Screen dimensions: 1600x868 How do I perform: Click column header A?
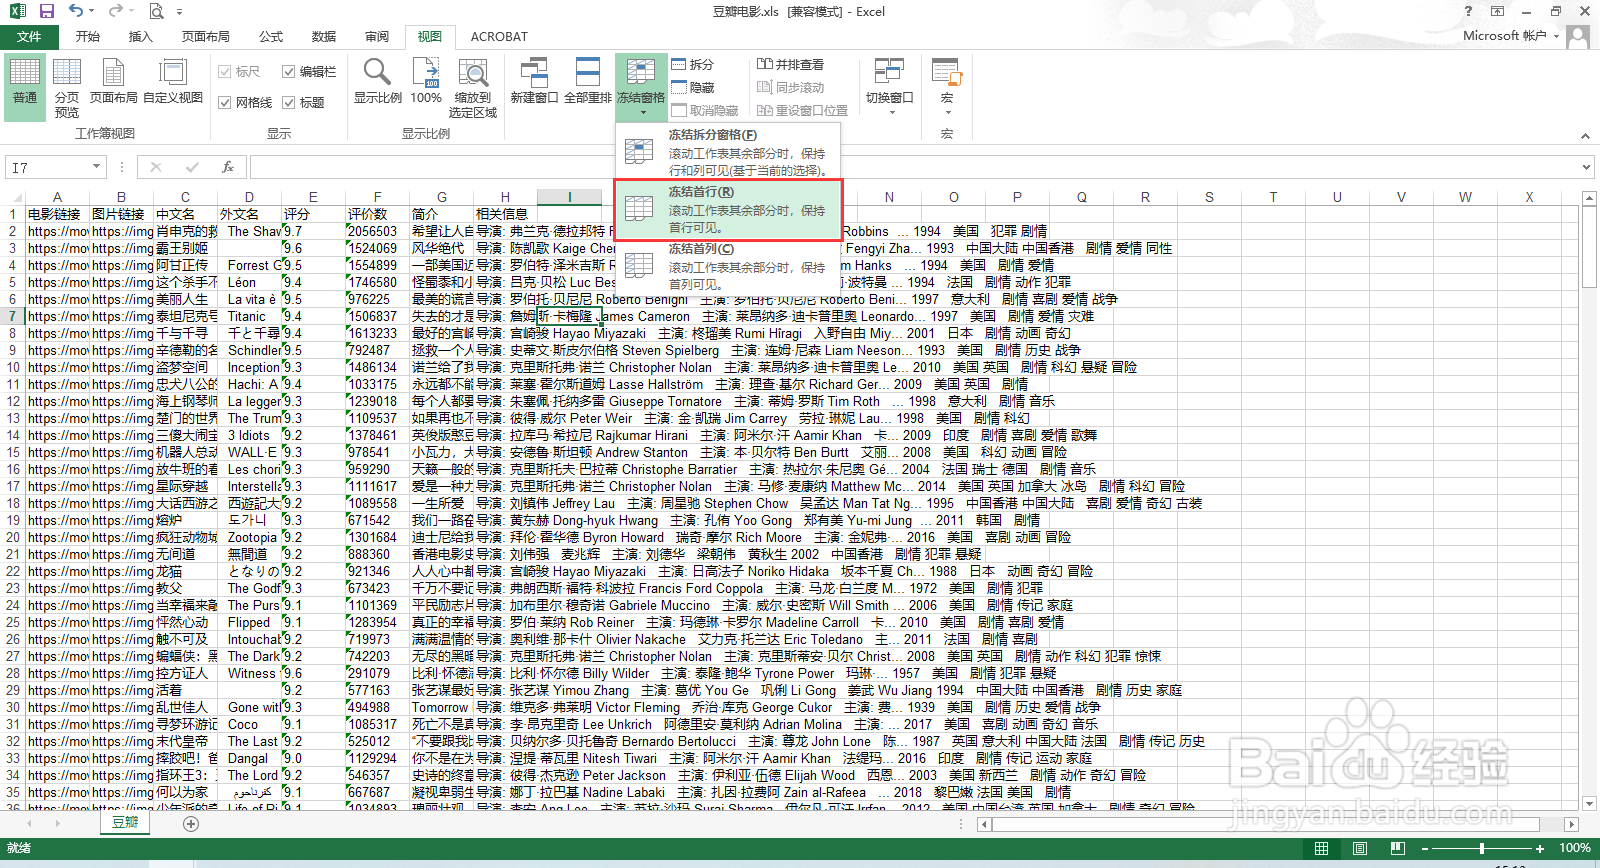57,197
